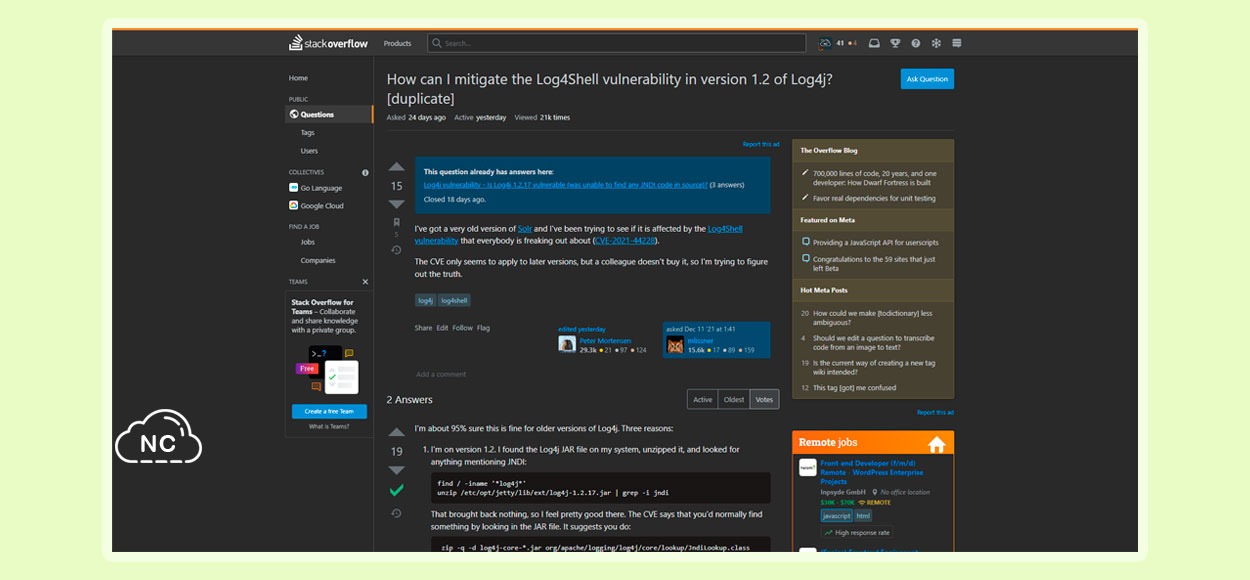Open the '[todictionary] less ambiguous' meta post
Viewport: 1250px width, 580px height.
tap(873, 318)
